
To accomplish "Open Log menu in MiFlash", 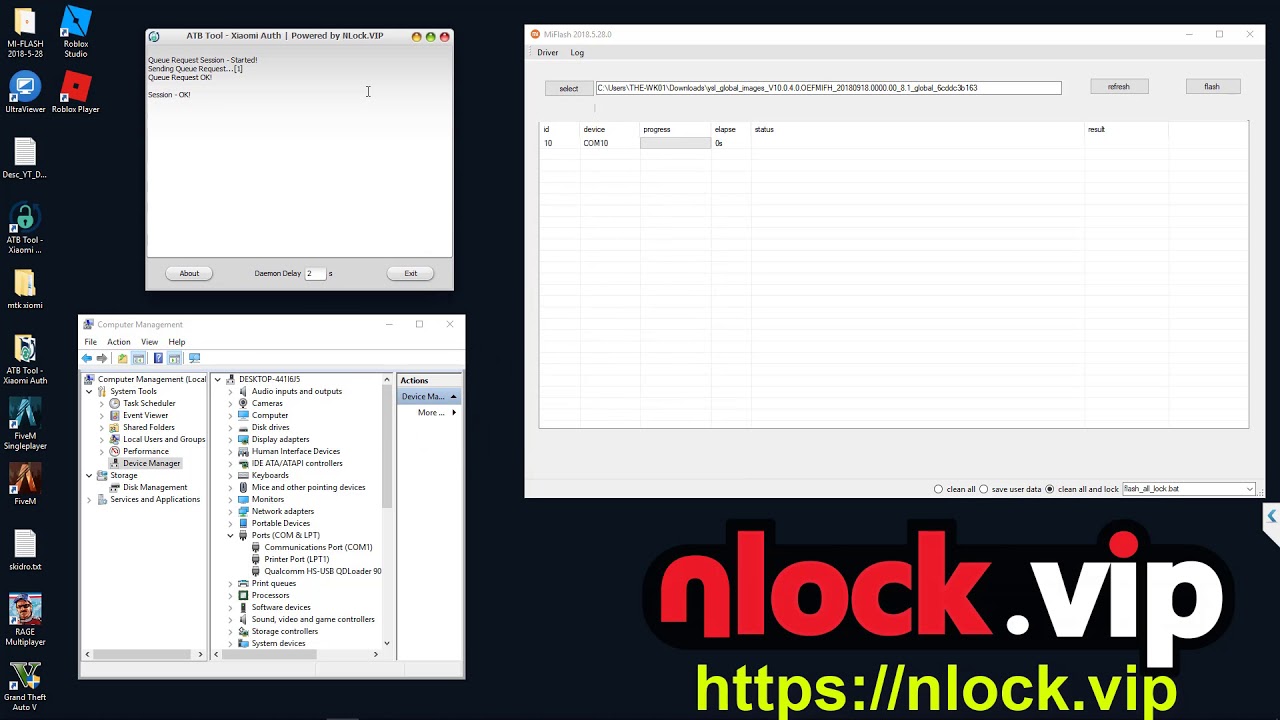I will 577,52.
